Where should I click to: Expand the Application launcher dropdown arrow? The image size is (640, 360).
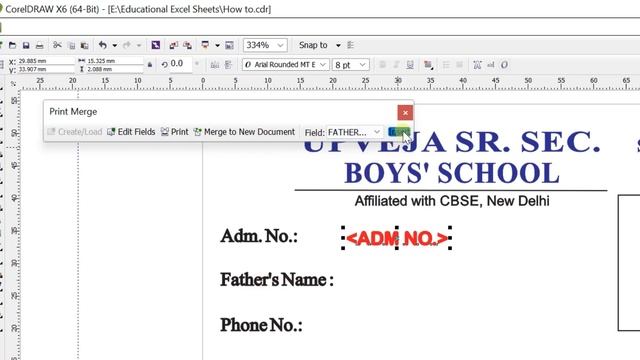click(x=217, y=45)
